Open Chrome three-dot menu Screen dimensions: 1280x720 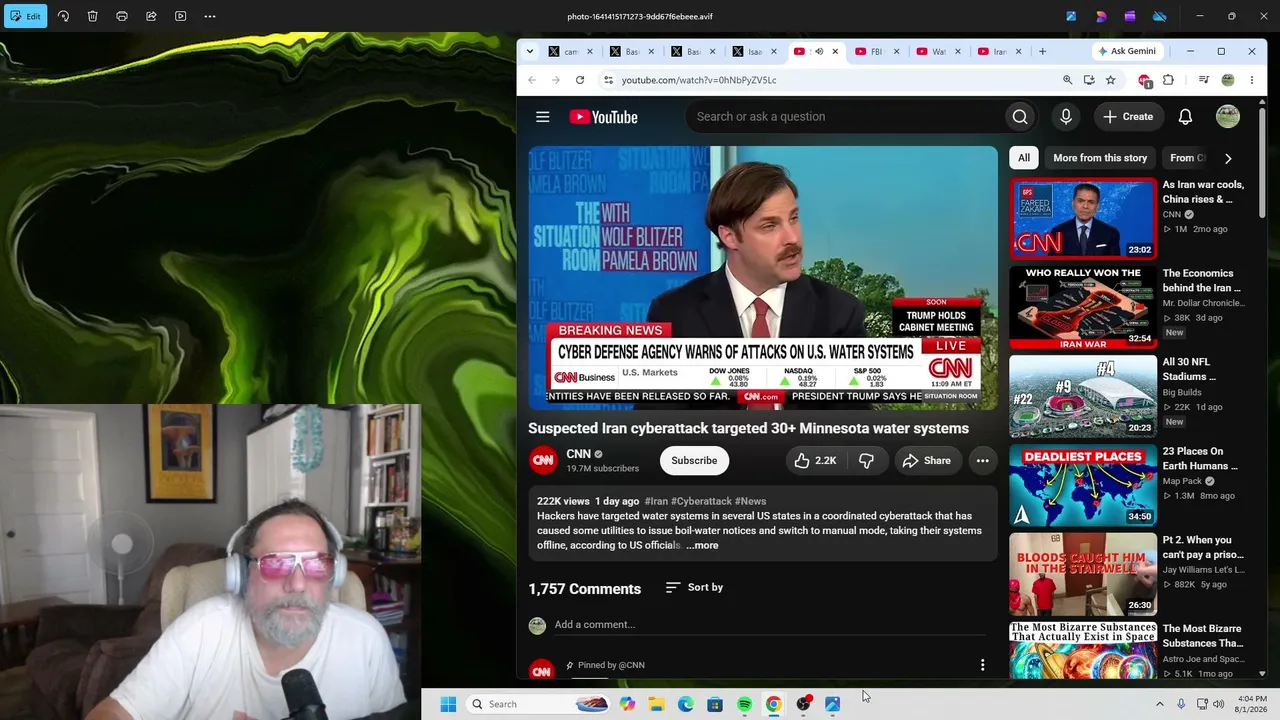tap(1252, 80)
